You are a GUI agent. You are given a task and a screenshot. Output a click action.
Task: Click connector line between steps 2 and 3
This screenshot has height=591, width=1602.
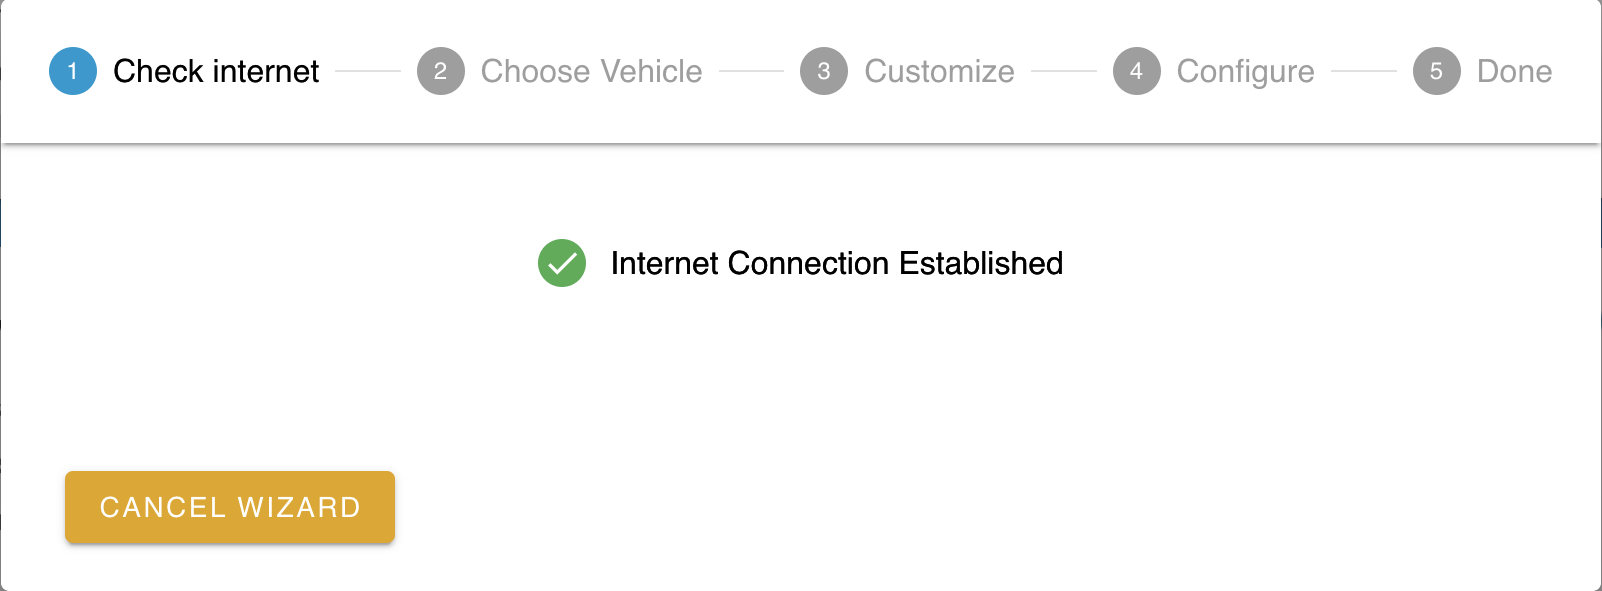[x=751, y=71]
